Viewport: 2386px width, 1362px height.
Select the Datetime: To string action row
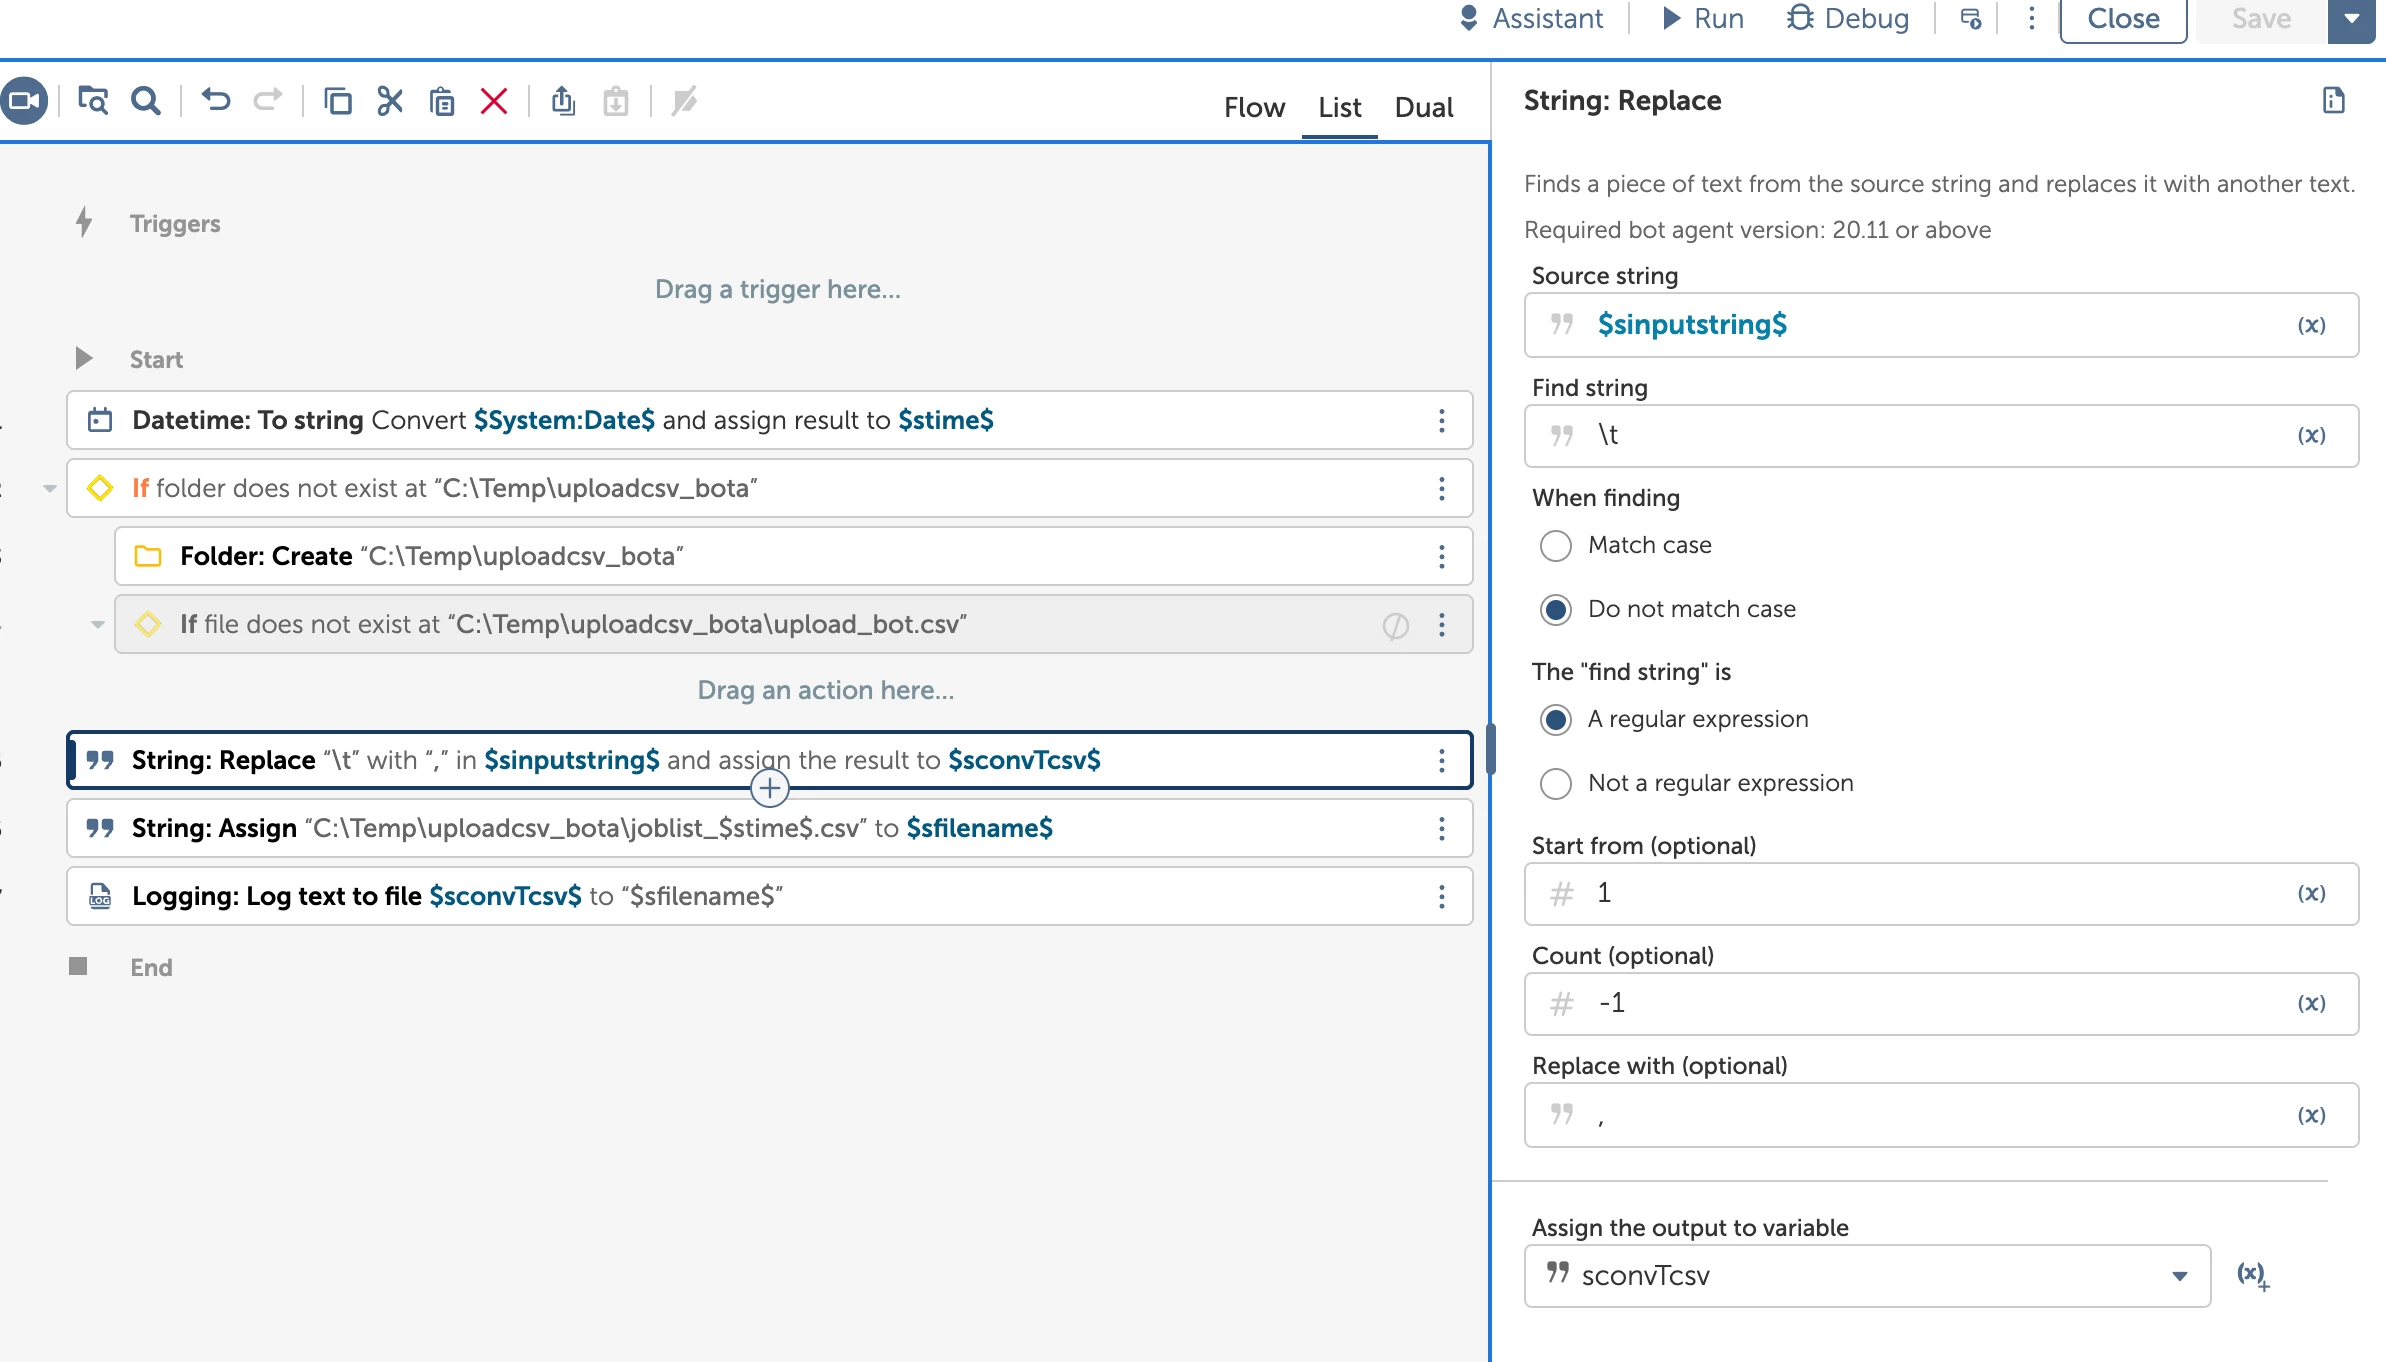(x=769, y=421)
